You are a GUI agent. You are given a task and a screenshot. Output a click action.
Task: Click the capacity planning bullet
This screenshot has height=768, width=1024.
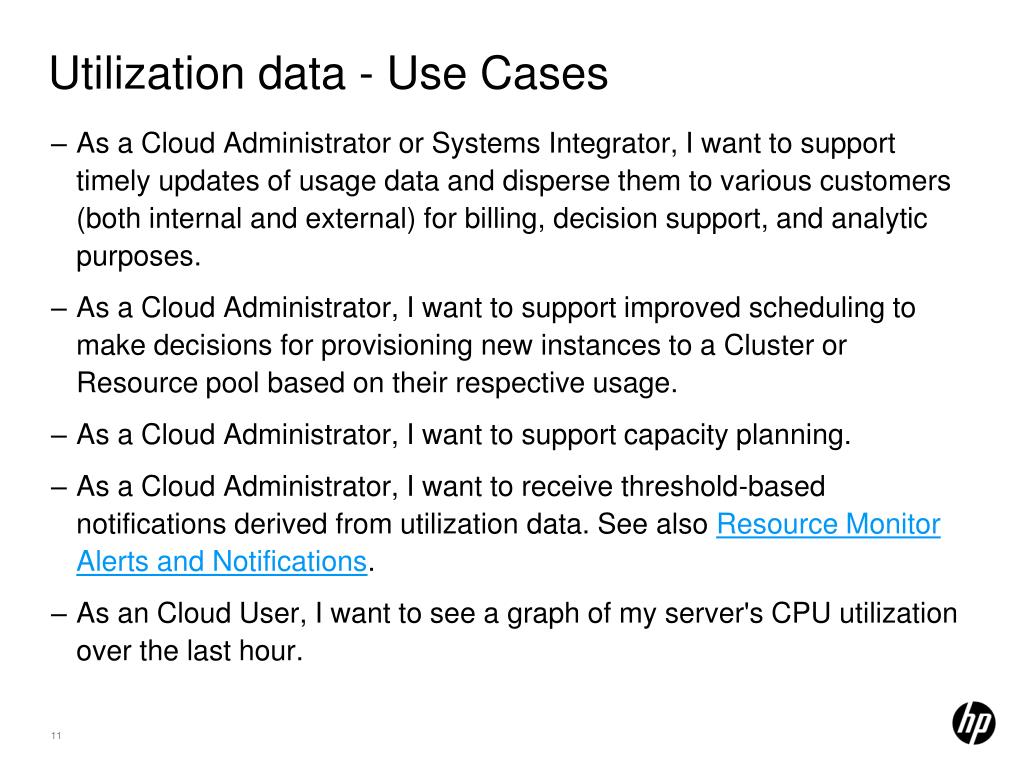pos(464,436)
